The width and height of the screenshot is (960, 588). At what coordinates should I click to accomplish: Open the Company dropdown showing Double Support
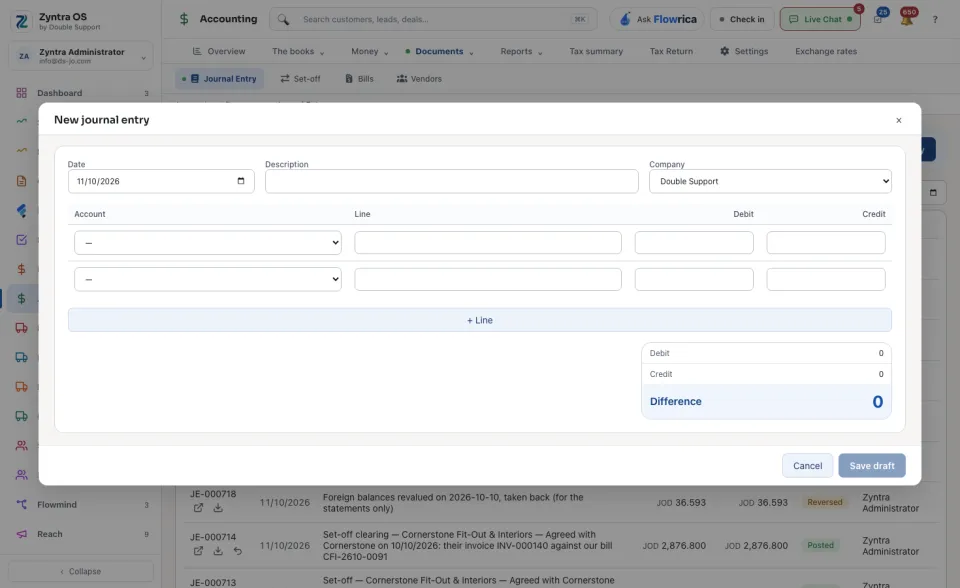click(x=770, y=181)
